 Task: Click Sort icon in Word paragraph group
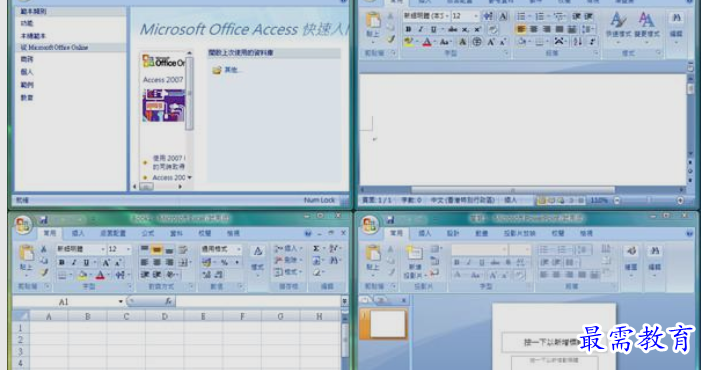(x=578, y=42)
